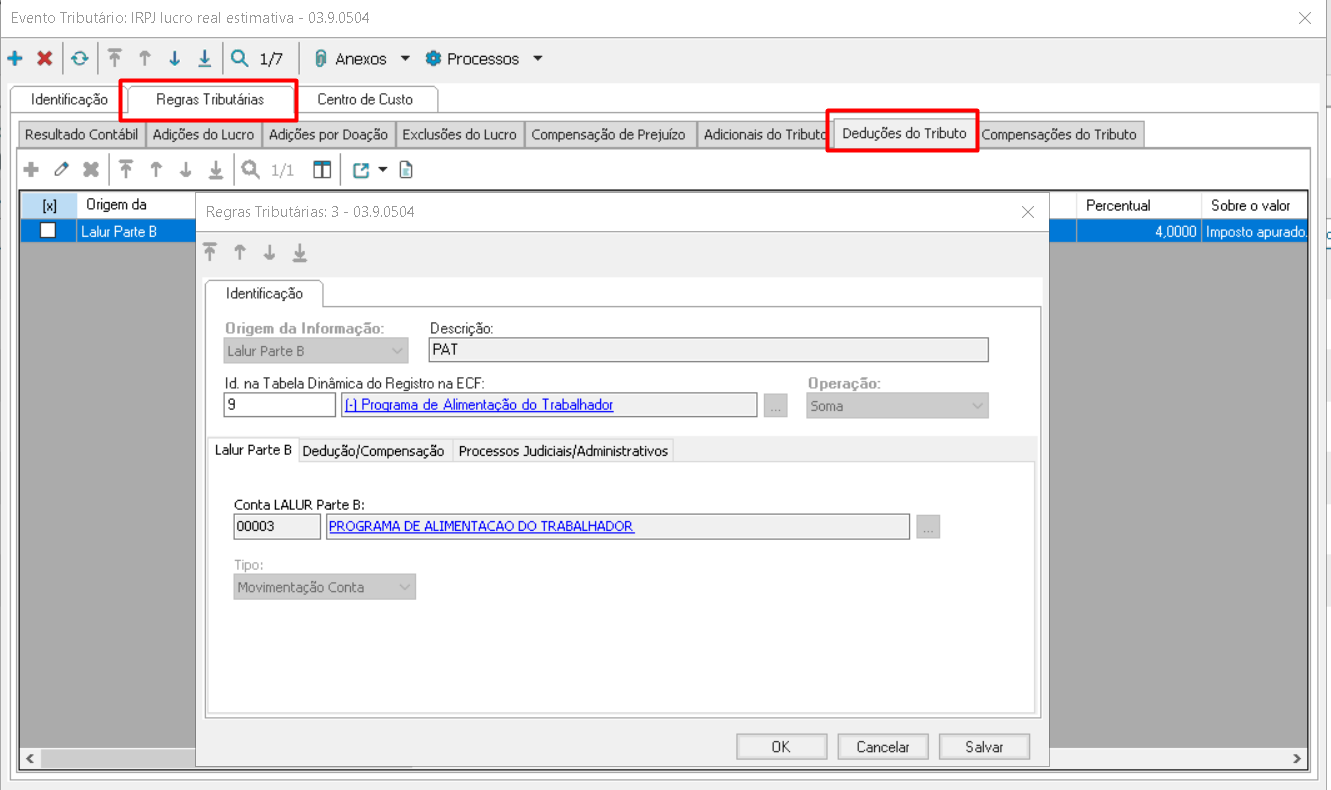Viewport: 1331px width, 790px height.
Task: Tick the checkbox on the Lalur Parte B row
Action: pyautogui.click(x=47, y=230)
